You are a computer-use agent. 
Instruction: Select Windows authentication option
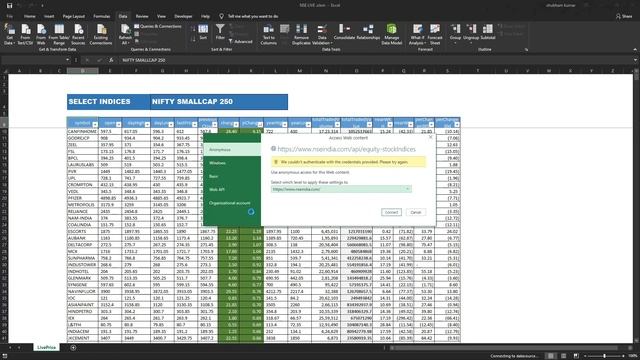coord(232,163)
